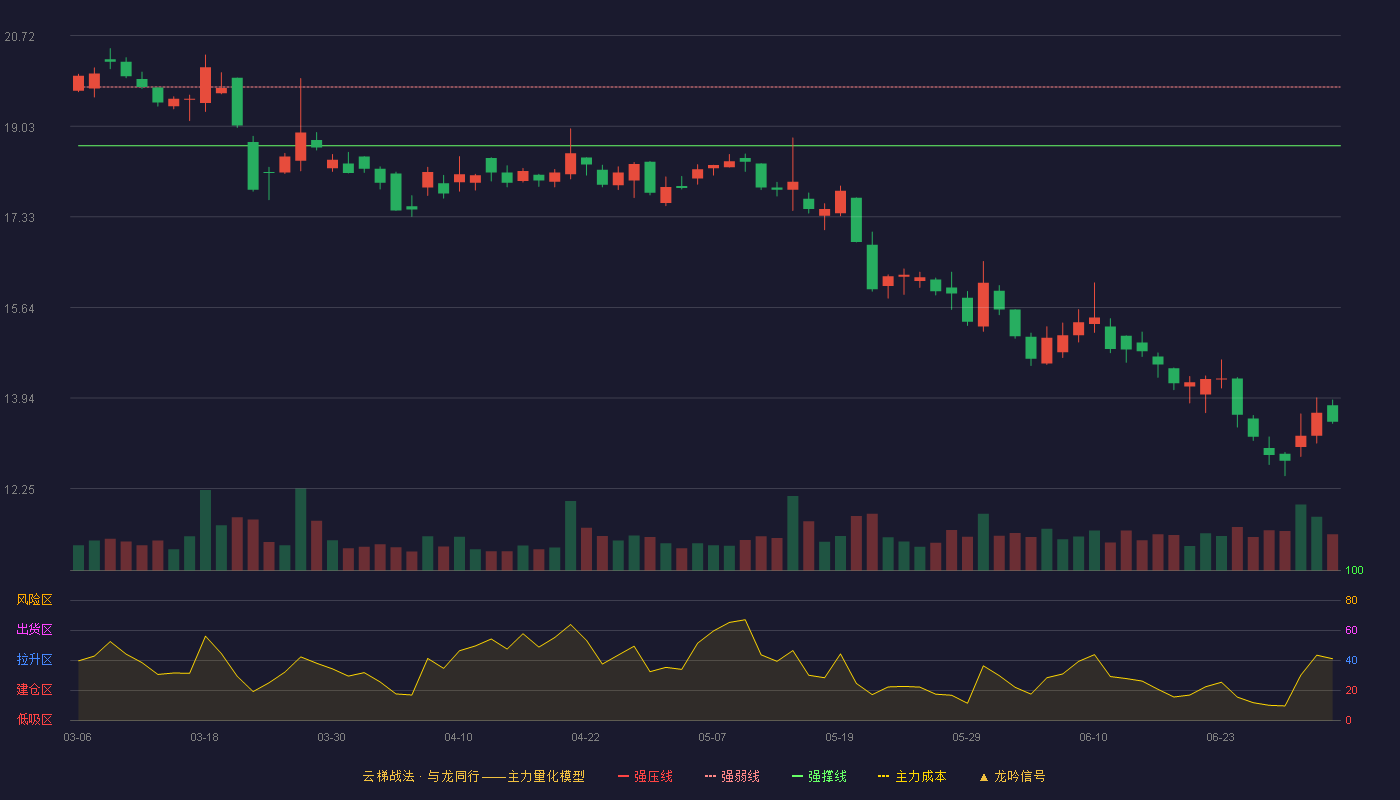Click the 17.33 price axis label
Viewport: 1400px width, 800px height.
pos(19,217)
